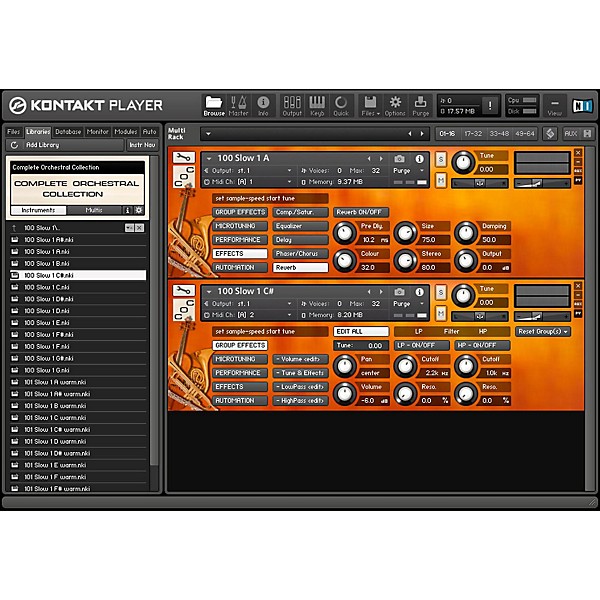Select 100 Slow 1 C#.nki in file list
The height and width of the screenshot is (600, 600).
(x=78, y=275)
